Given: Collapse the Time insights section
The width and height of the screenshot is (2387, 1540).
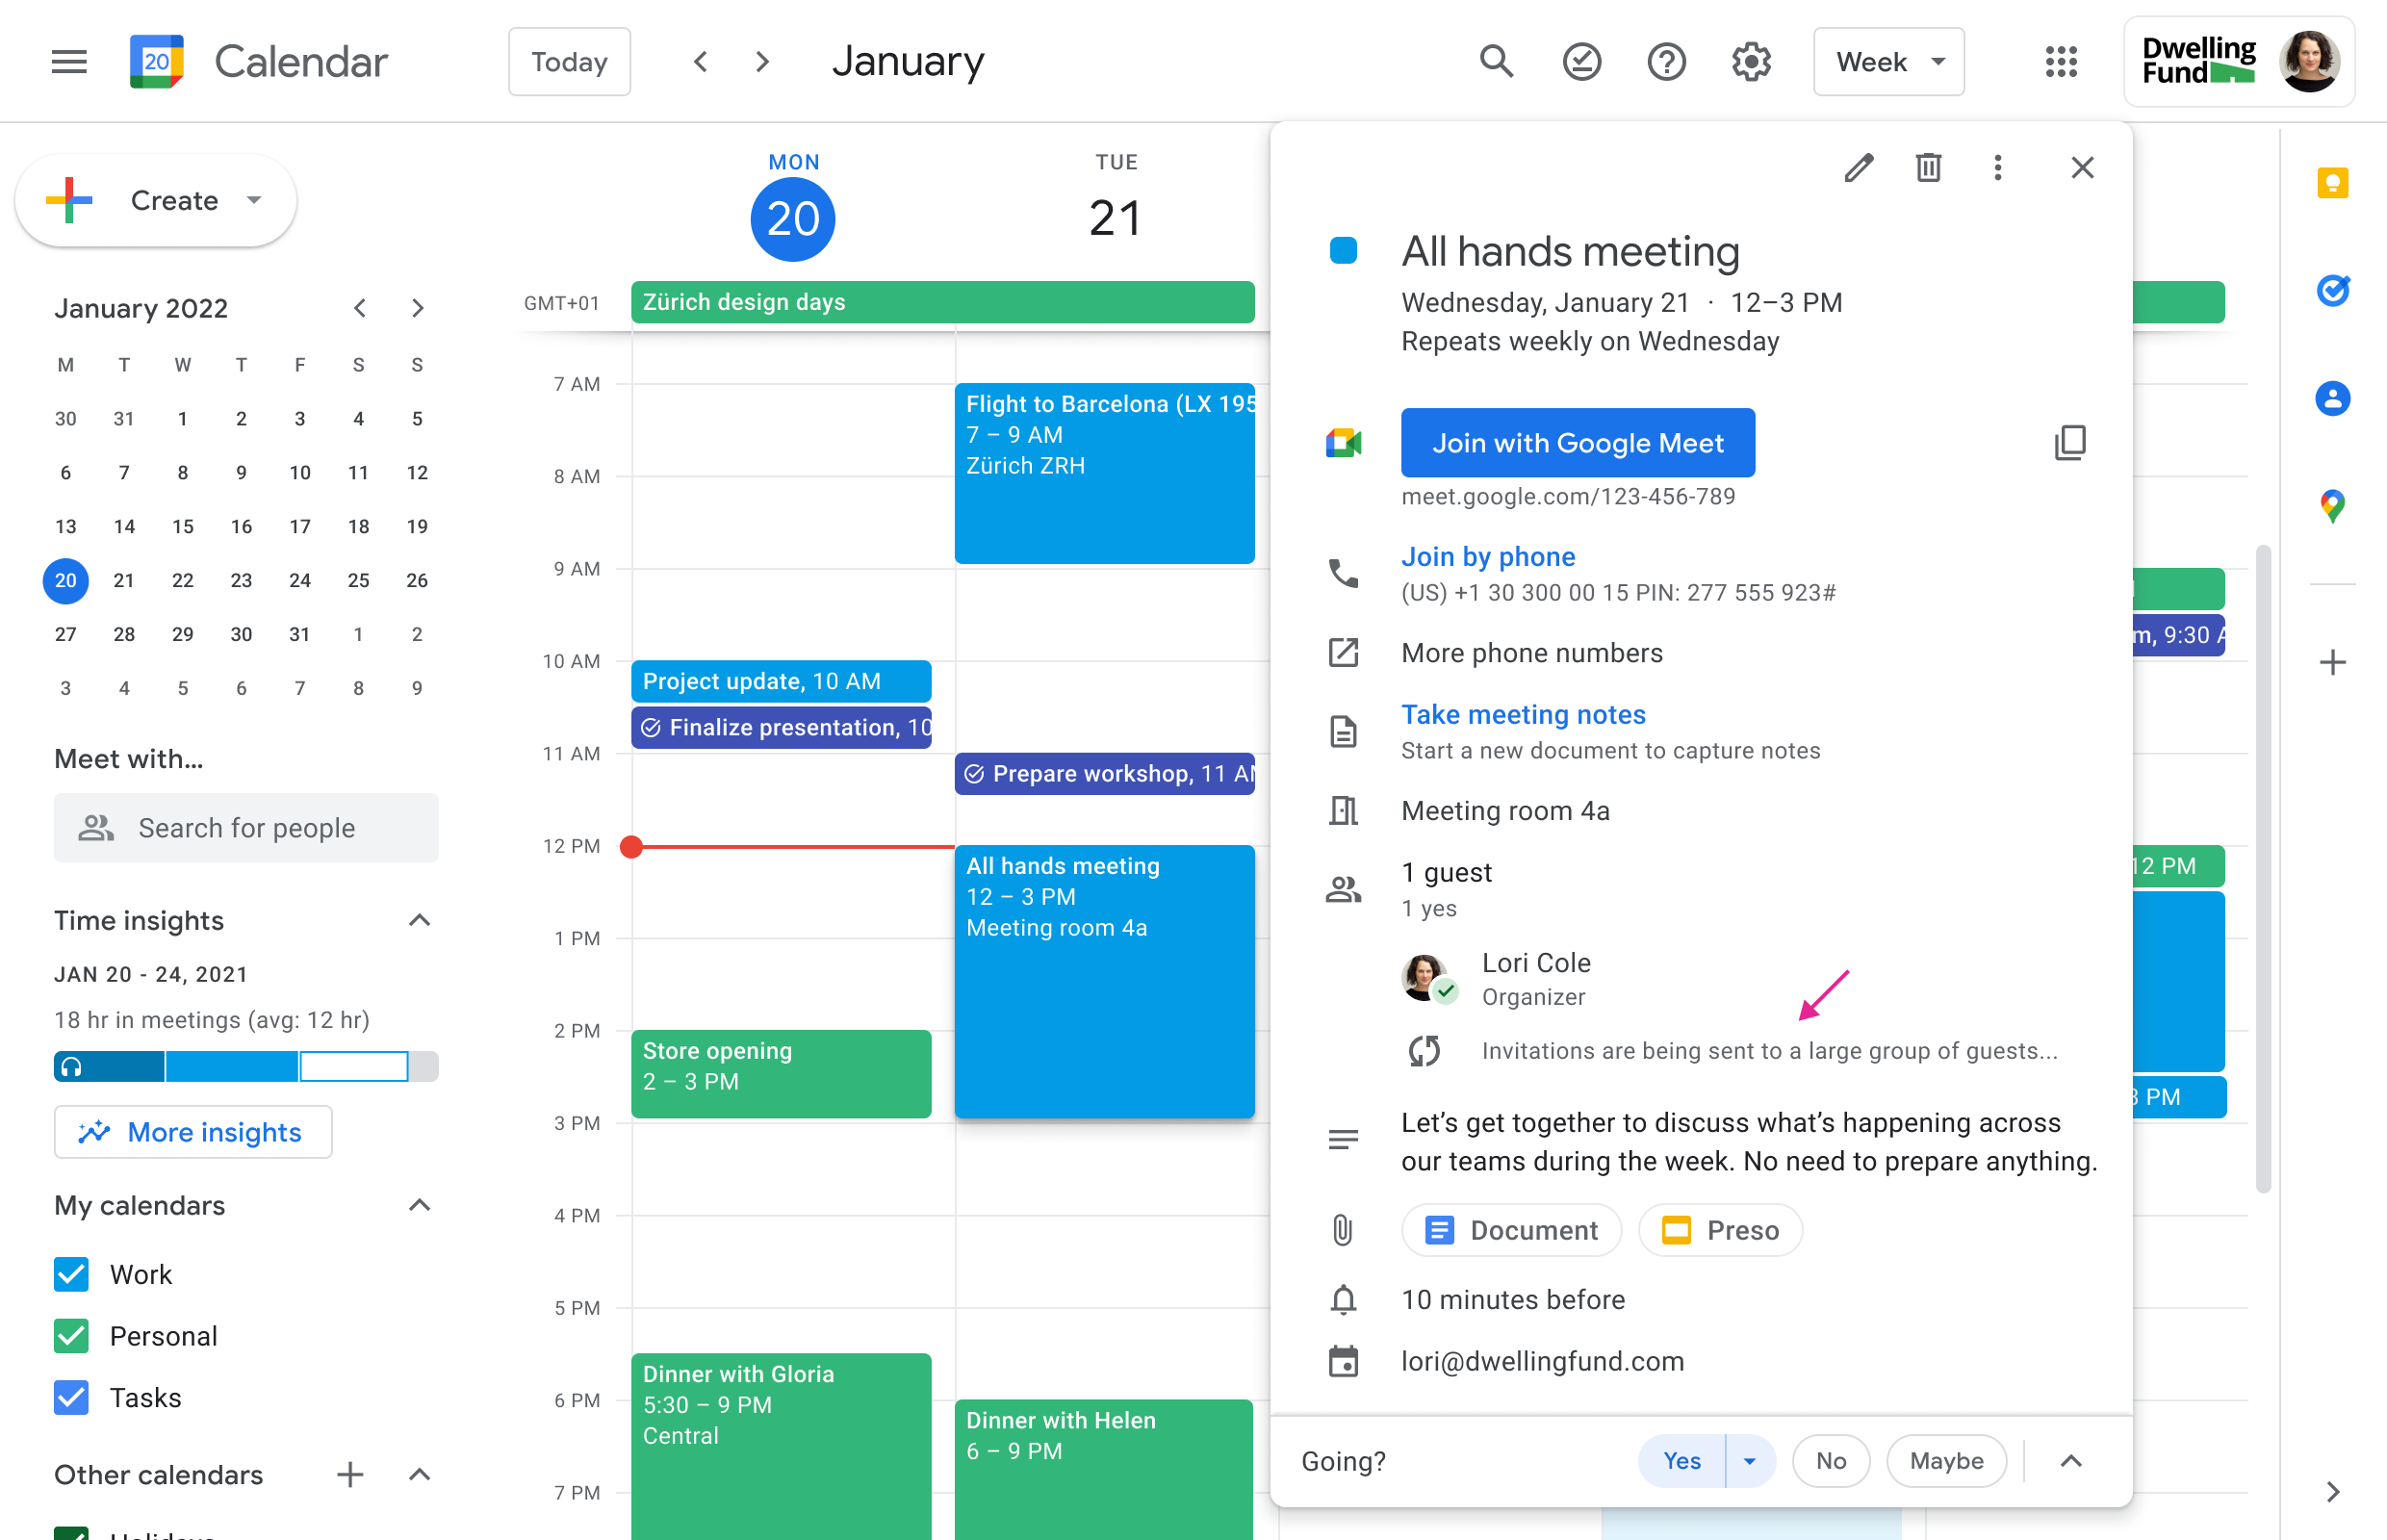Looking at the screenshot, I should 419,920.
